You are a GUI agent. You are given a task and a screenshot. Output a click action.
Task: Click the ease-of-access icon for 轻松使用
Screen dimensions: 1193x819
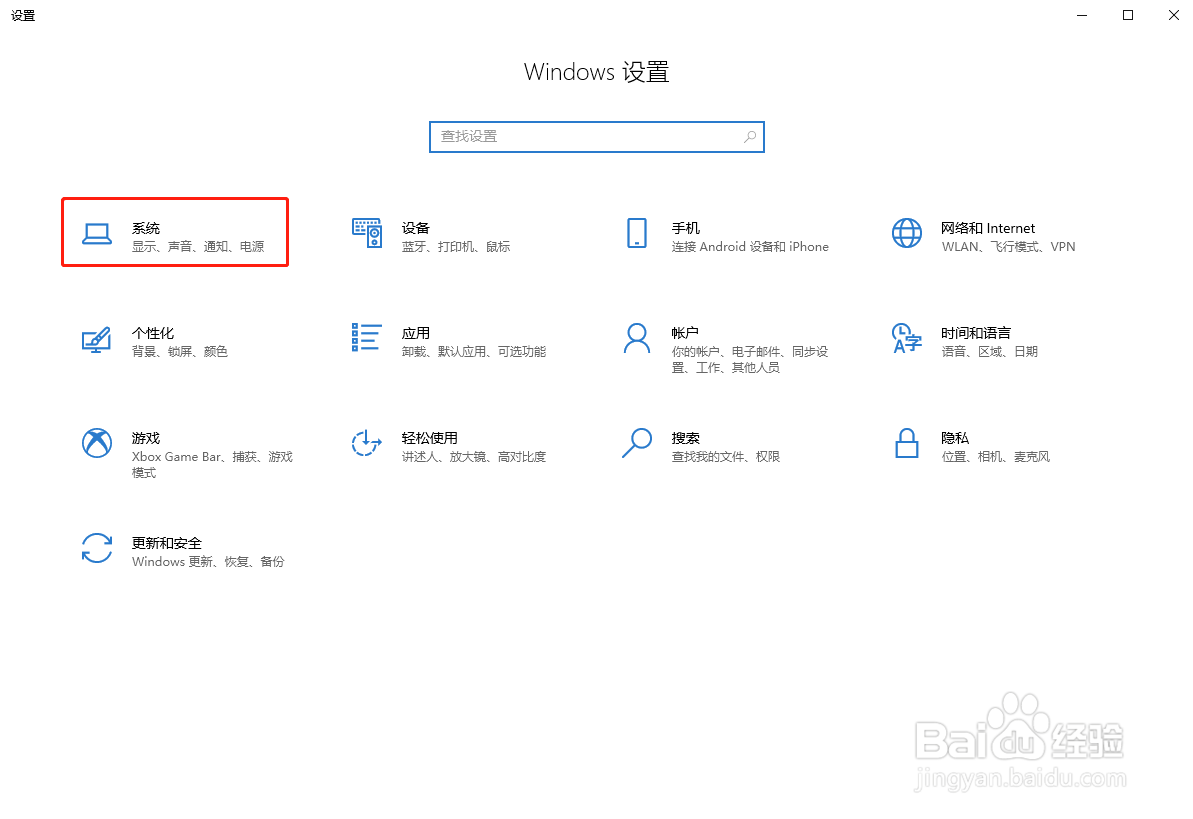point(366,443)
